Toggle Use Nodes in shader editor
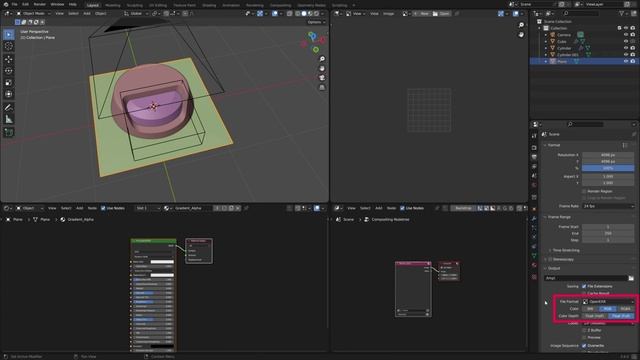The width and height of the screenshot is (640, 360). click(103, 208)
